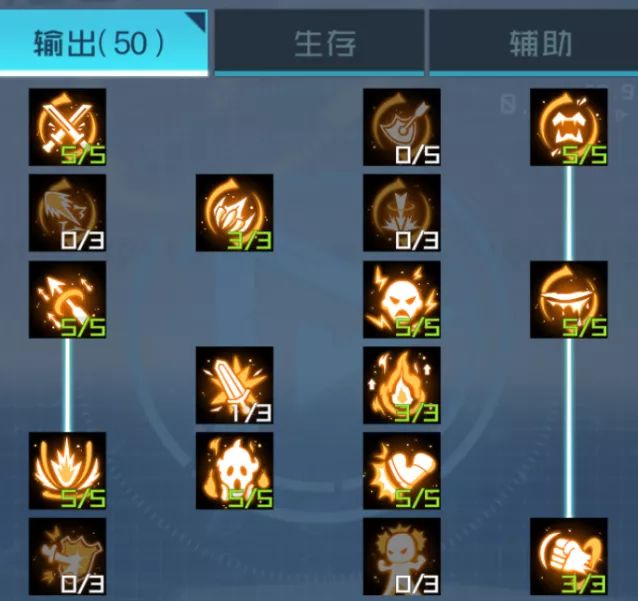Choose the arrows spreading talent 5/5

[68, 299]
